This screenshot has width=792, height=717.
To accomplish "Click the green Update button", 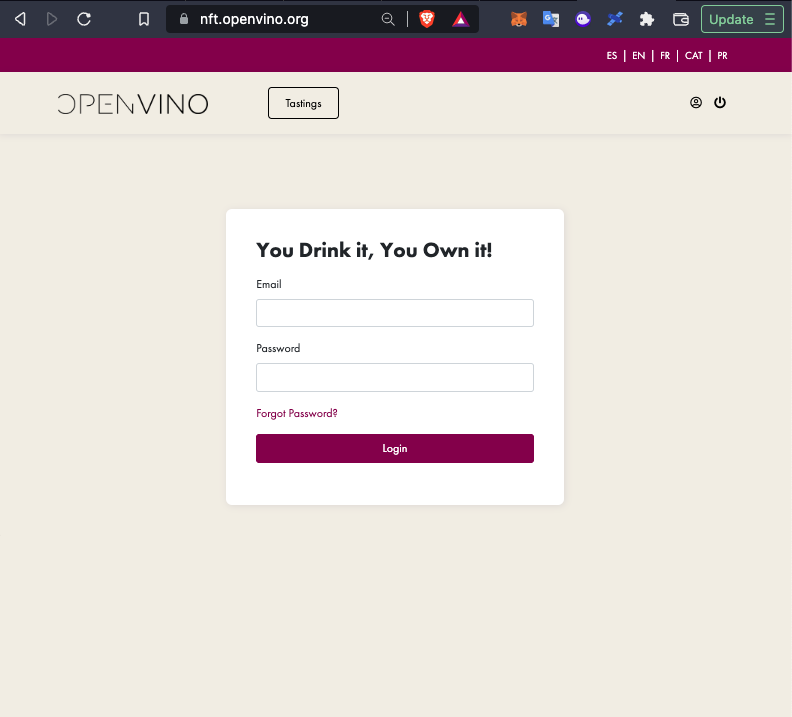I will tap(731, 19).
